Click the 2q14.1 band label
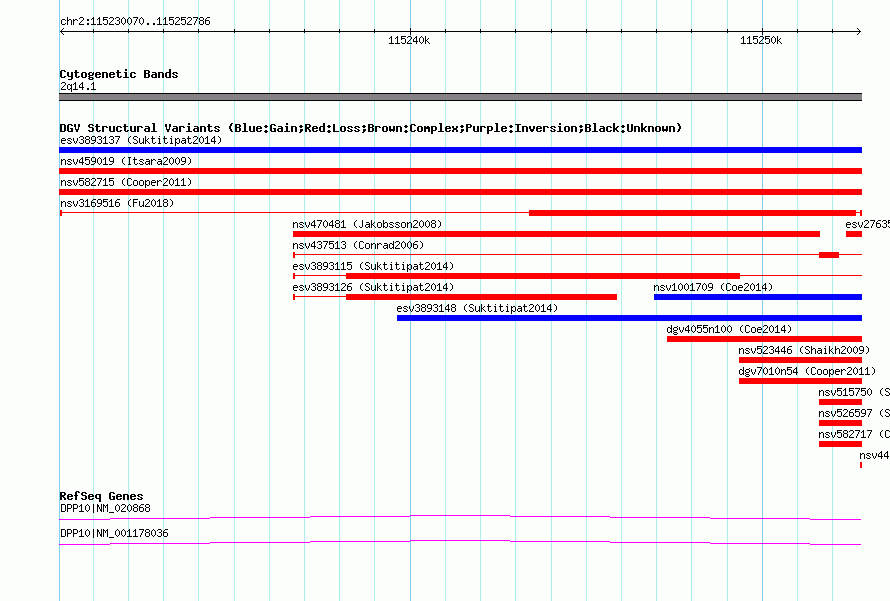 click(78, 86)
